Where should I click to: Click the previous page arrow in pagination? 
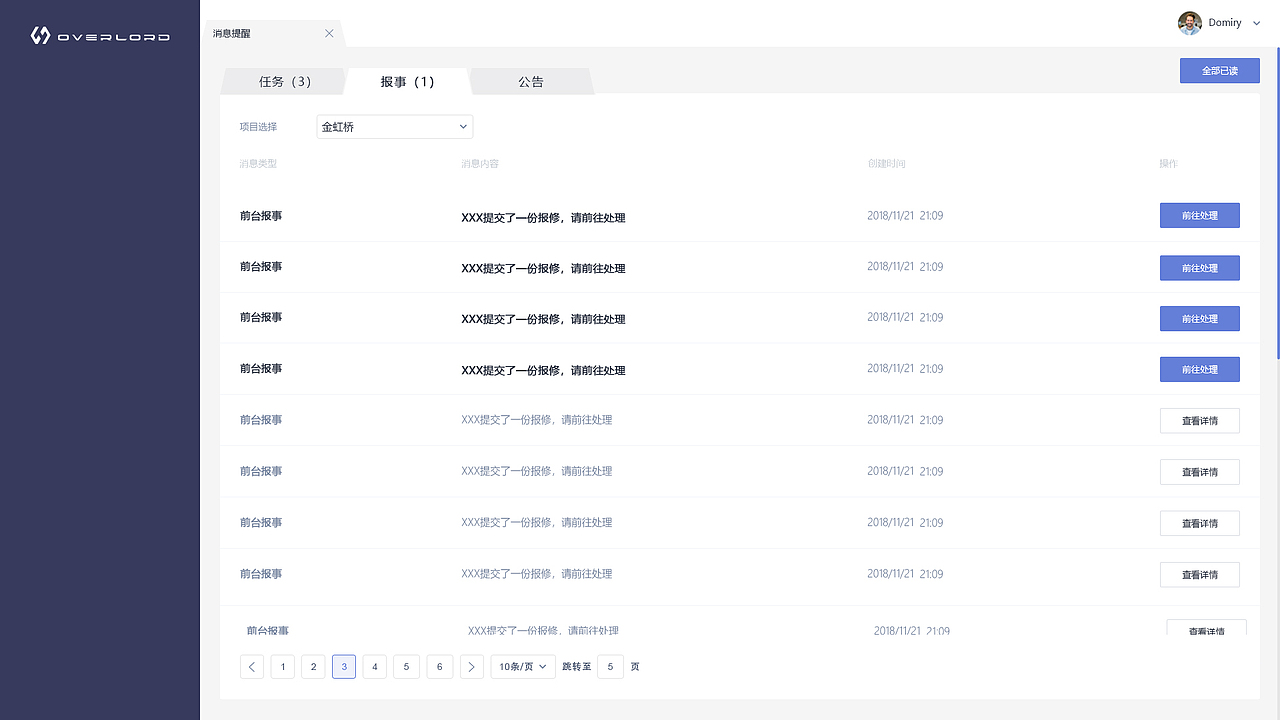[x=251, y=666]
